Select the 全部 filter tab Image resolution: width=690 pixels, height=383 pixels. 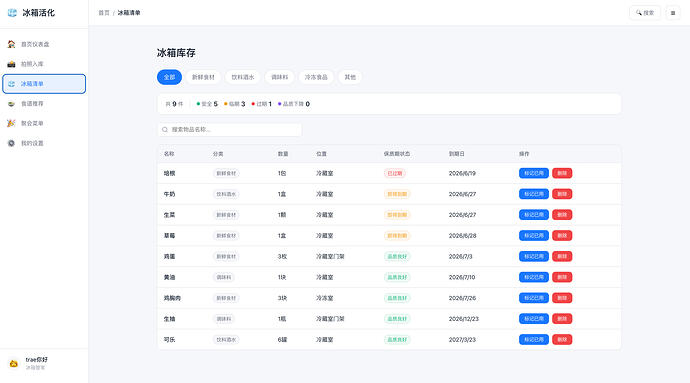[169, 77]
